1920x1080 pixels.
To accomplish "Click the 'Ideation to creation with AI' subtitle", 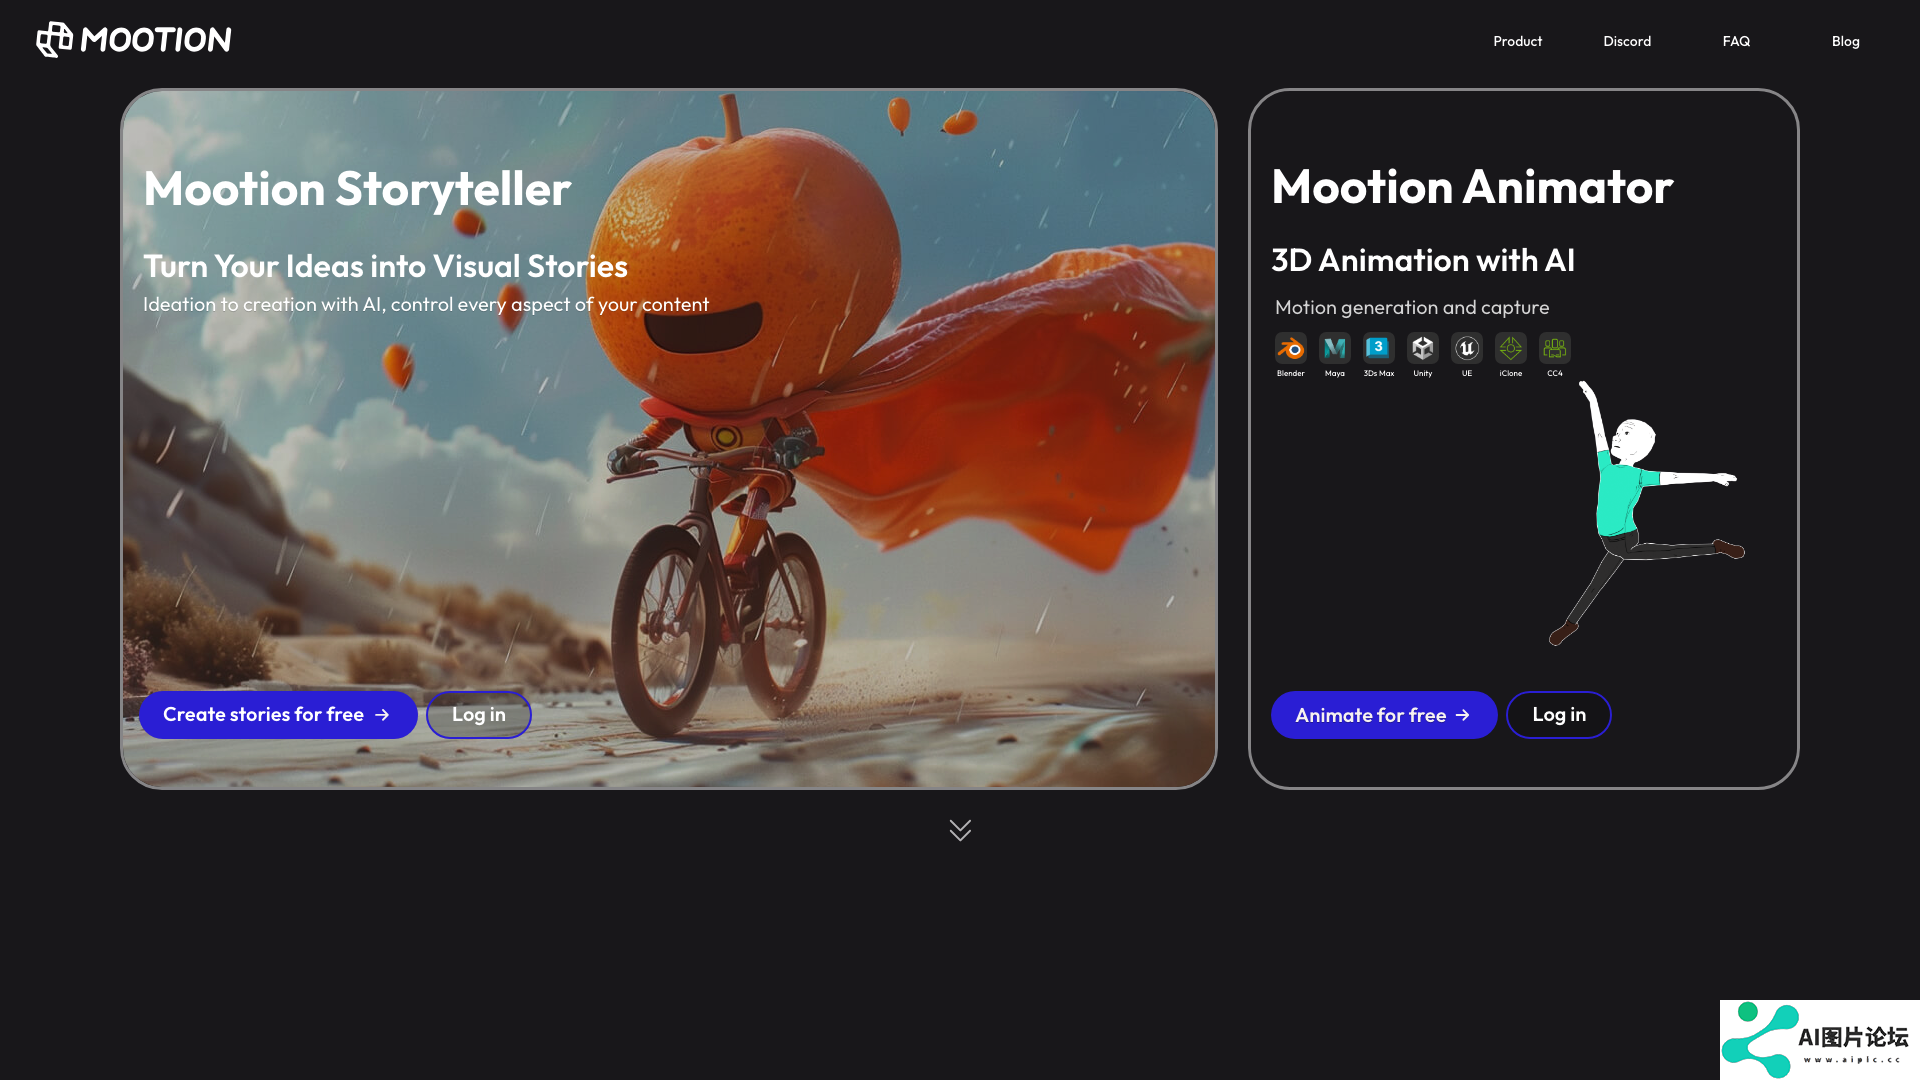I will pyautogui.click(x=426, y=304).
